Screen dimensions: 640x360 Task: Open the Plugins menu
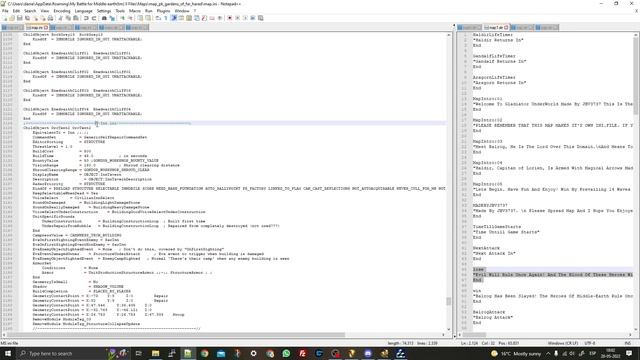coord(164,11)
